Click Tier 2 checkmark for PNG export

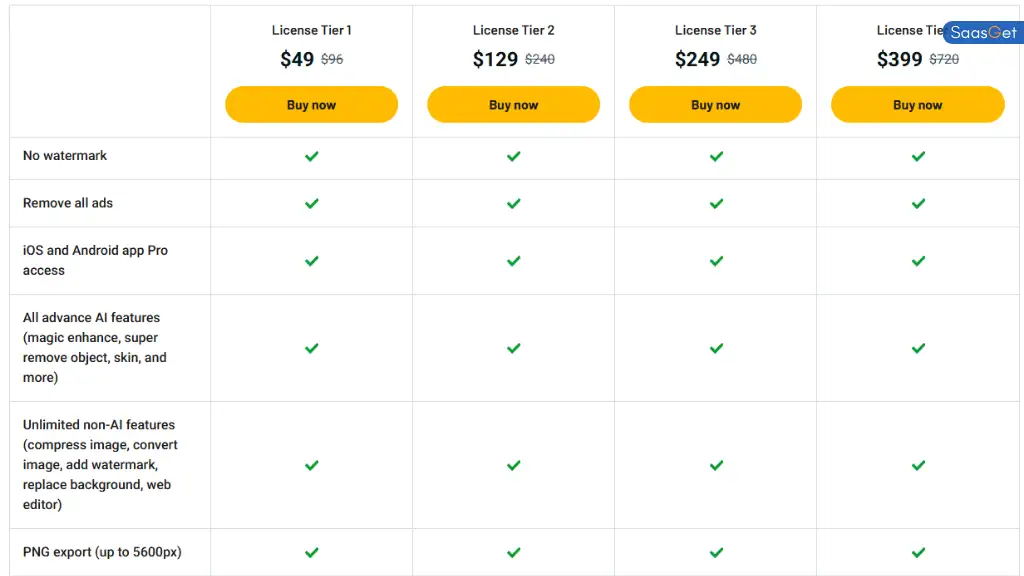[514, 552]
